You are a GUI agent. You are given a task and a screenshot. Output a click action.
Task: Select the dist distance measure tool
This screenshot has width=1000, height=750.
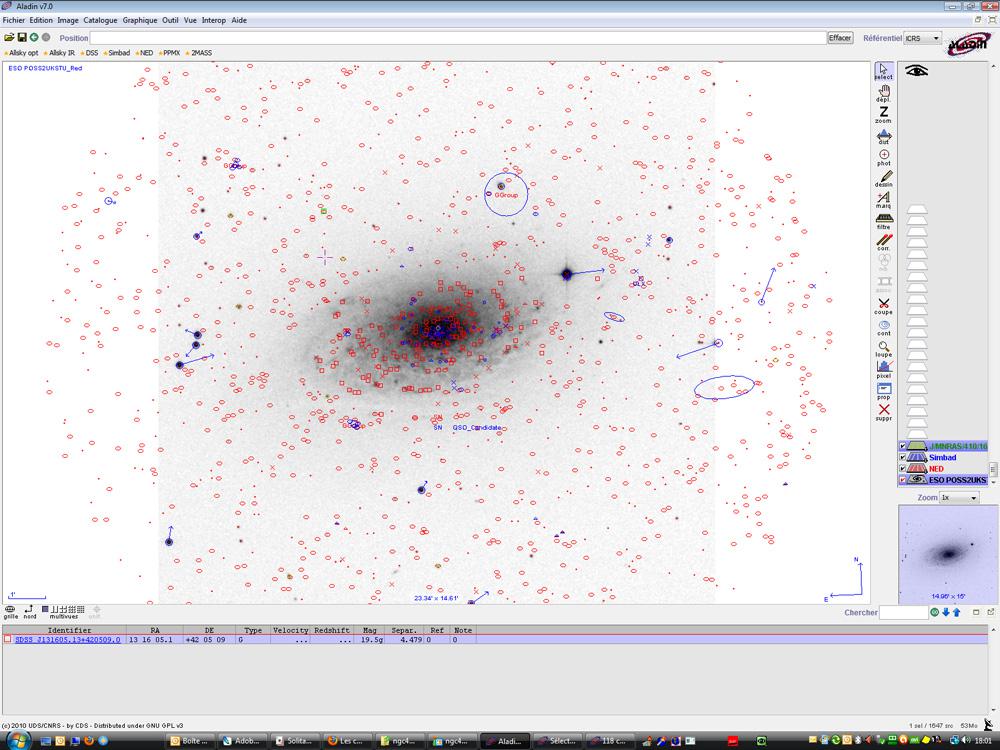pyautogui.click(x=883, y=136)
